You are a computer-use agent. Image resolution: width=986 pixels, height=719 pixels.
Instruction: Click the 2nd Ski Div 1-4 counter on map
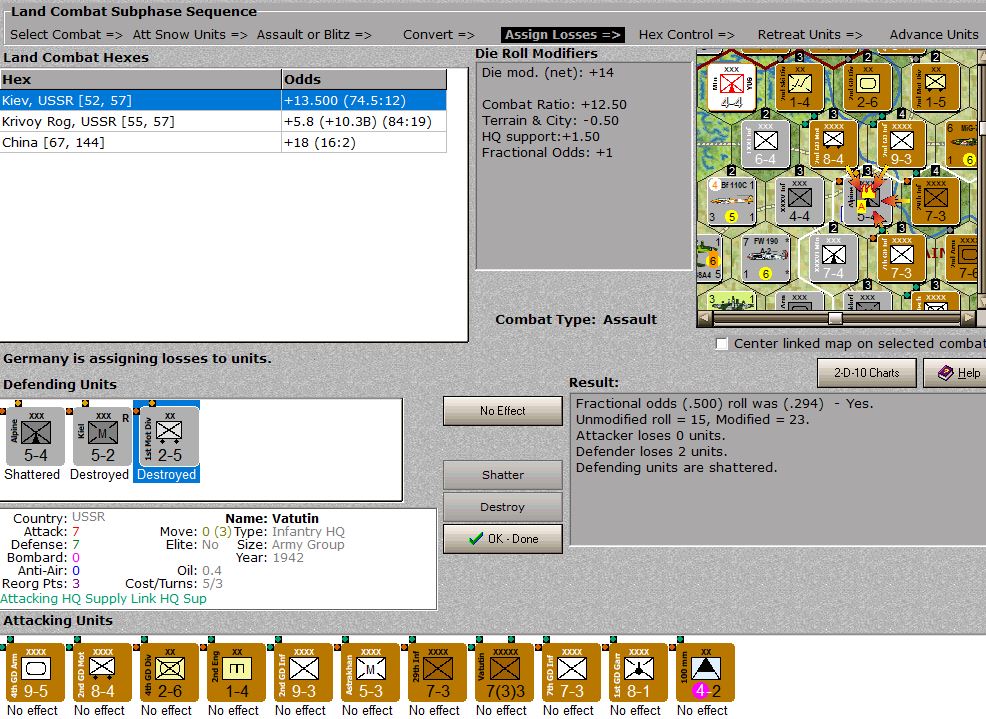point(799,88)
